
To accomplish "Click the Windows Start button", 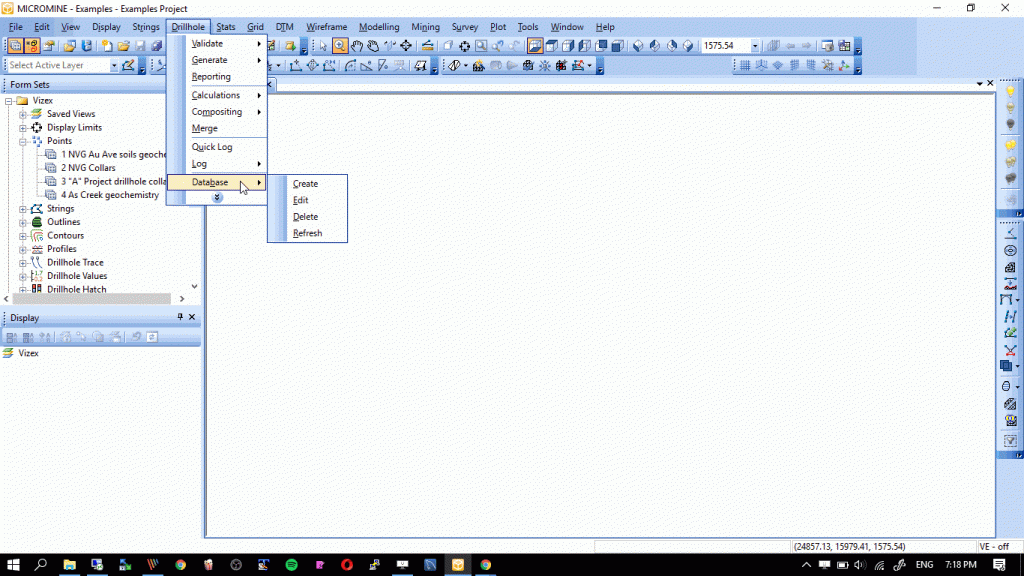I will (x=14, y=565).
